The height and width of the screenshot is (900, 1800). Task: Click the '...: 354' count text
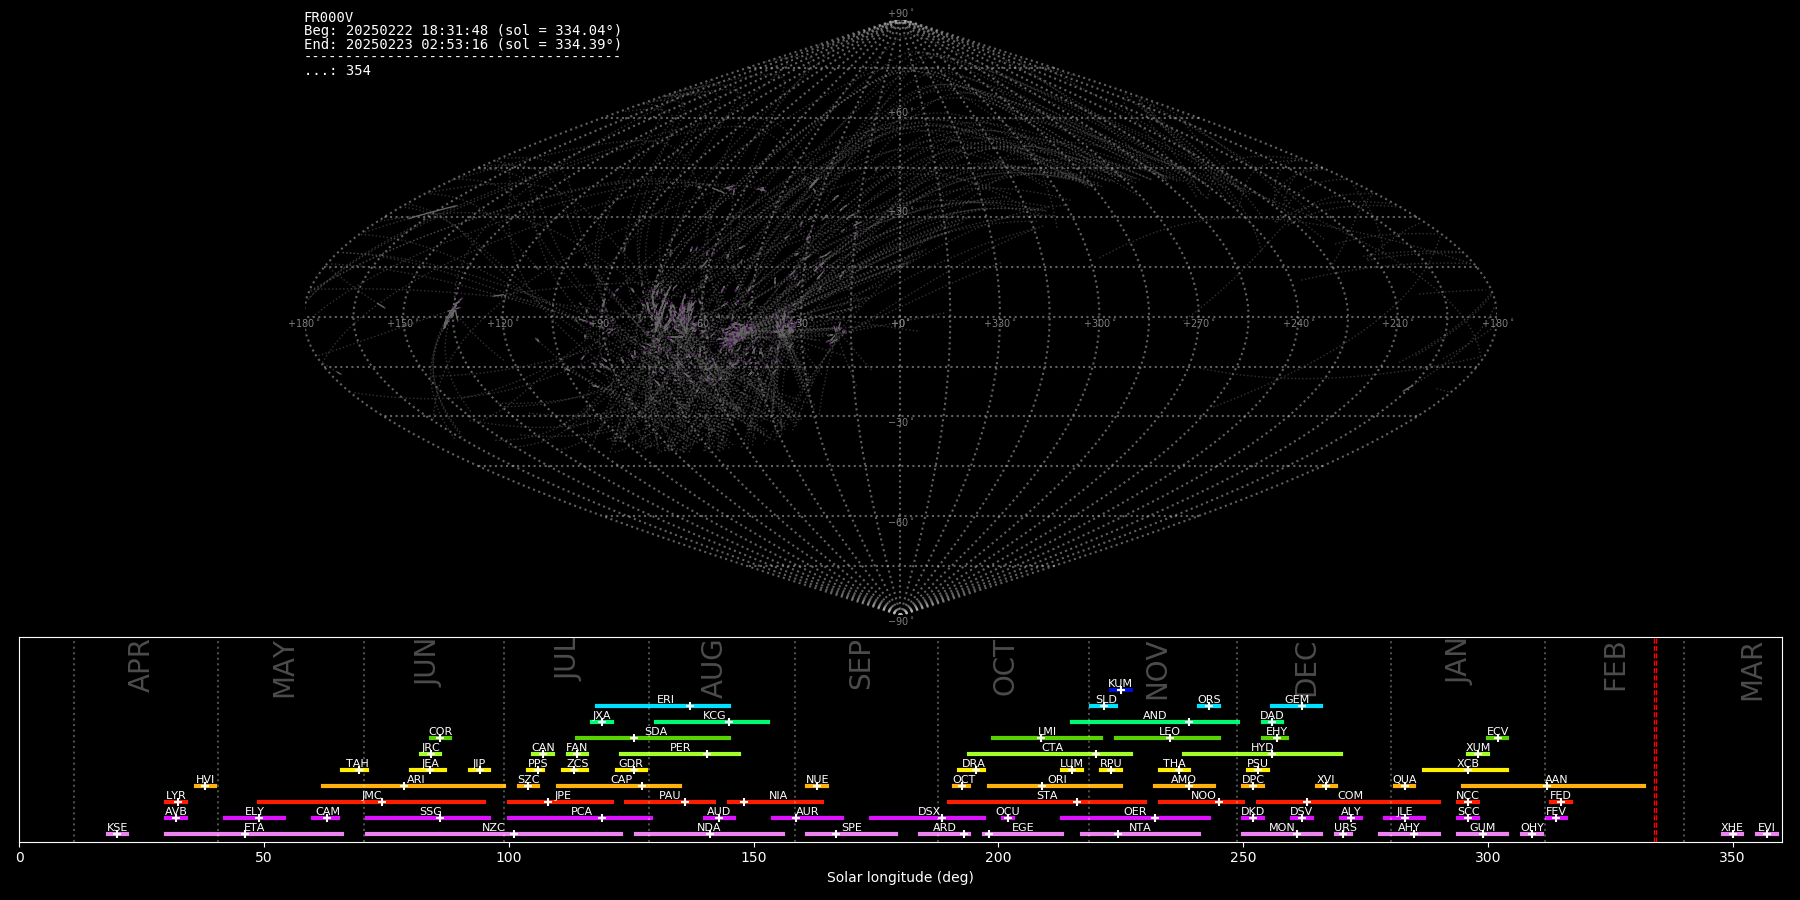point(337,71)
